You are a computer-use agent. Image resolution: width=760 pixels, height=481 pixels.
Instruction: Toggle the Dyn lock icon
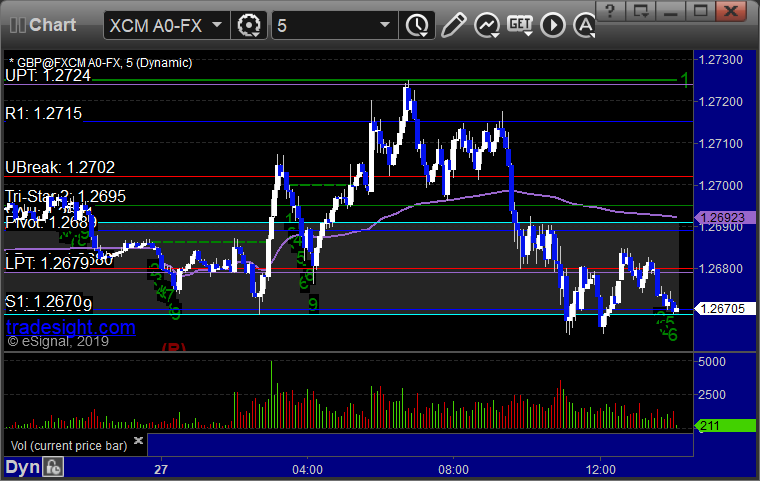click(x=53, y=467)
